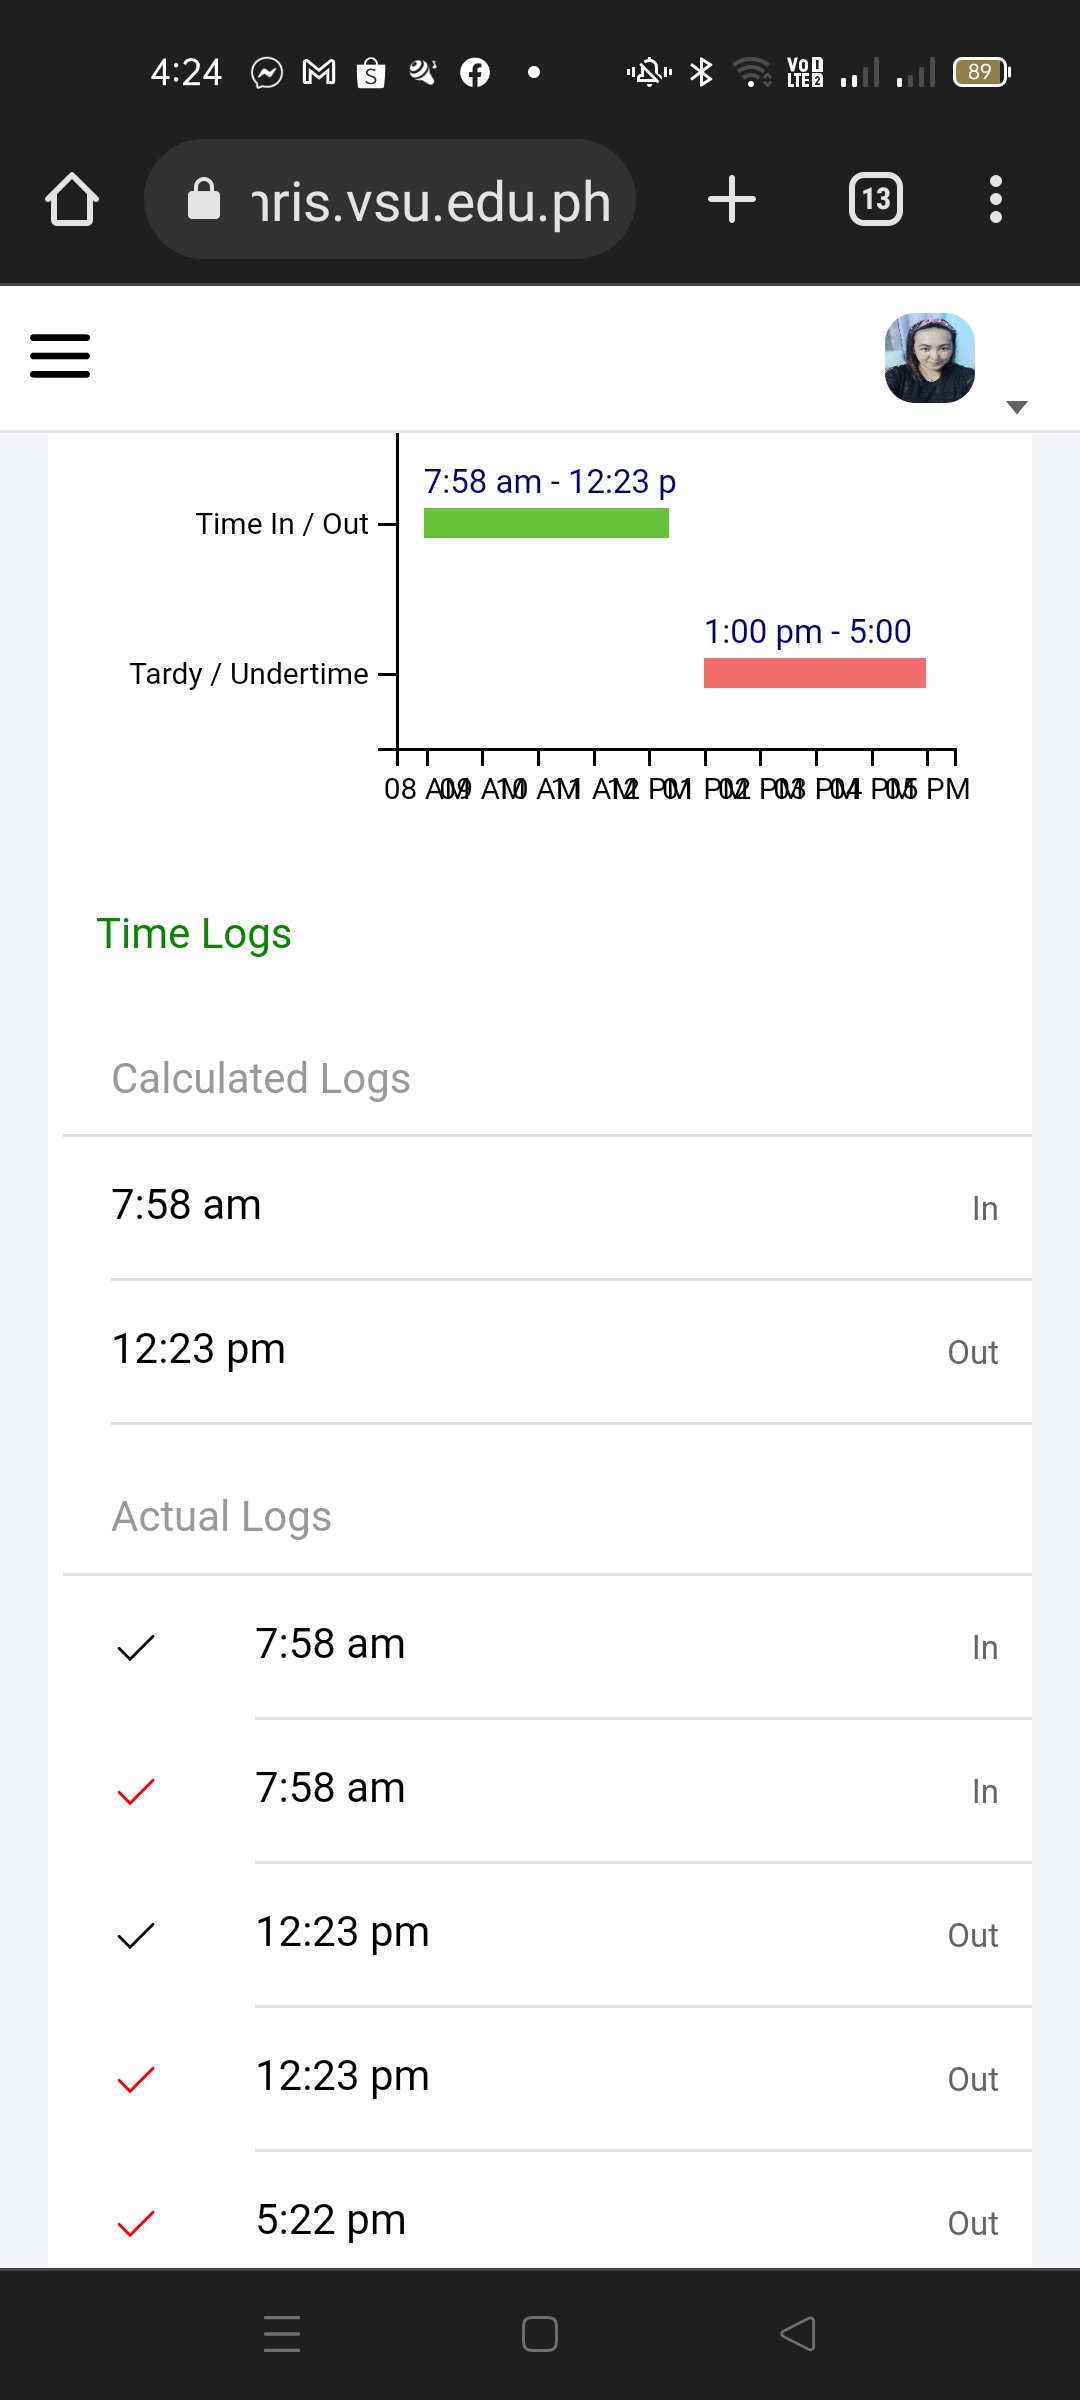Open the tab switcher showing 13 tabs
Image resolution: width=1080 pixels, height=2400 pixels.
coord(875,199)
